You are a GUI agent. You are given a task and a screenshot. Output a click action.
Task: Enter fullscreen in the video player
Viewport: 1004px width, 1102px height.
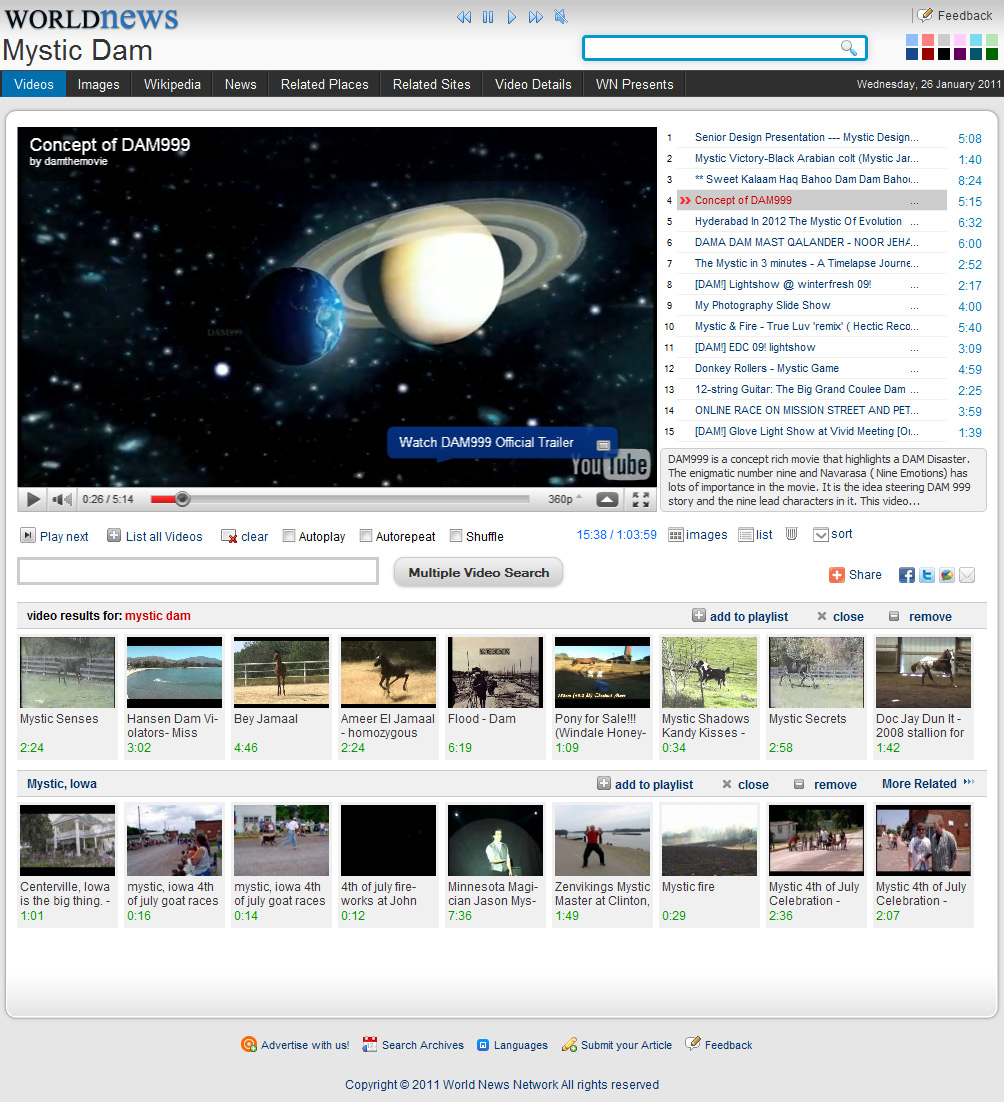pos(641,499)
